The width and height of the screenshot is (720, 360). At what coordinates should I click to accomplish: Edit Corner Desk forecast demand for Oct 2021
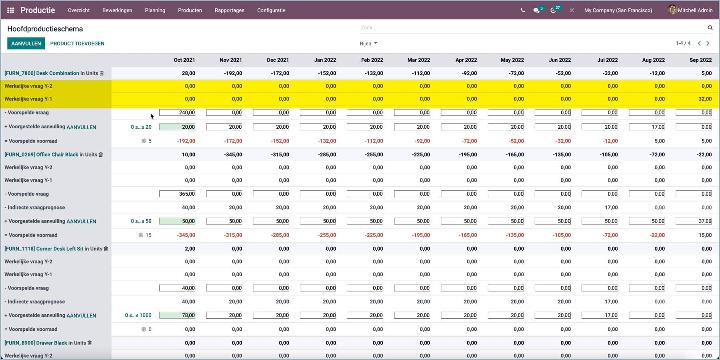177,288
